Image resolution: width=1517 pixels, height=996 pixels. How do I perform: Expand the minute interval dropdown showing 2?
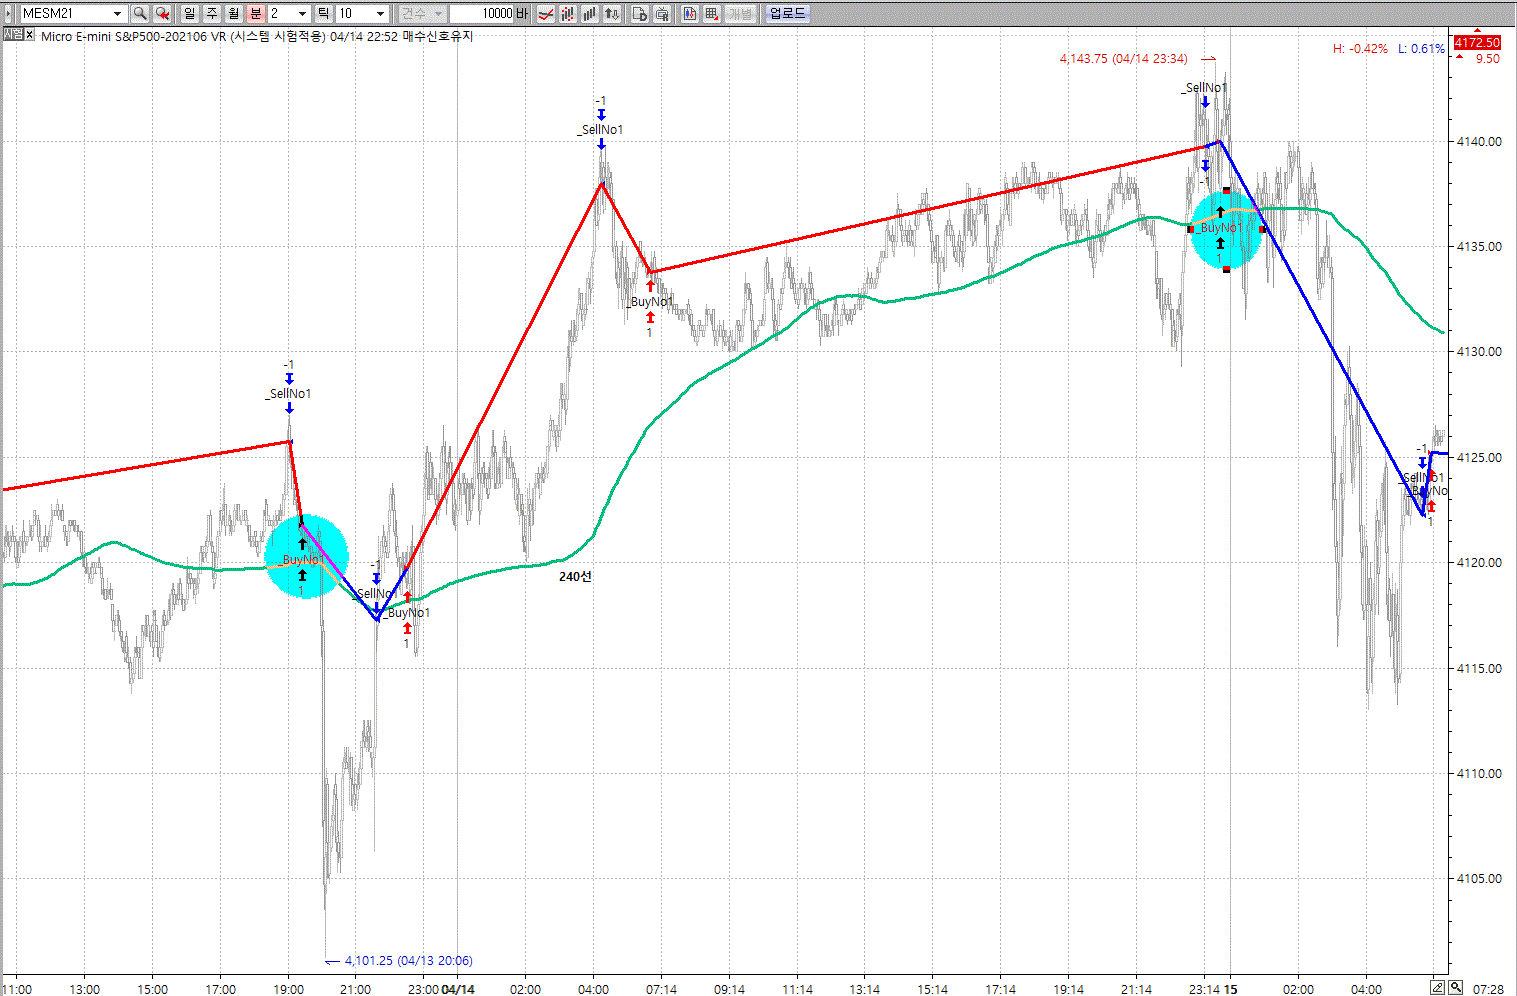point(302,14)
